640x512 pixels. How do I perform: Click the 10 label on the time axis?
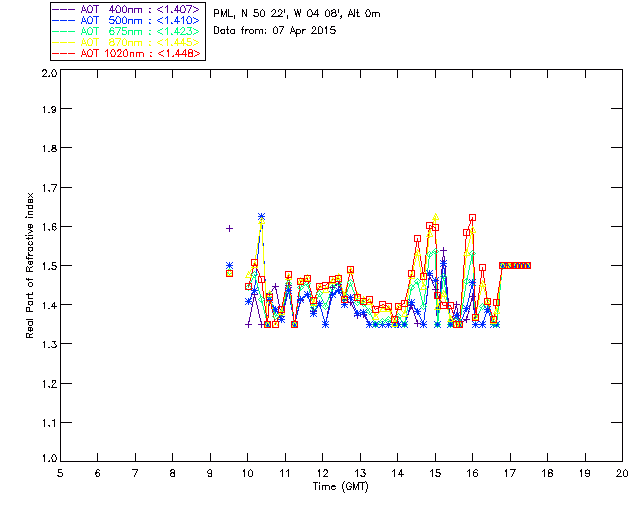[x=247, y=473]
